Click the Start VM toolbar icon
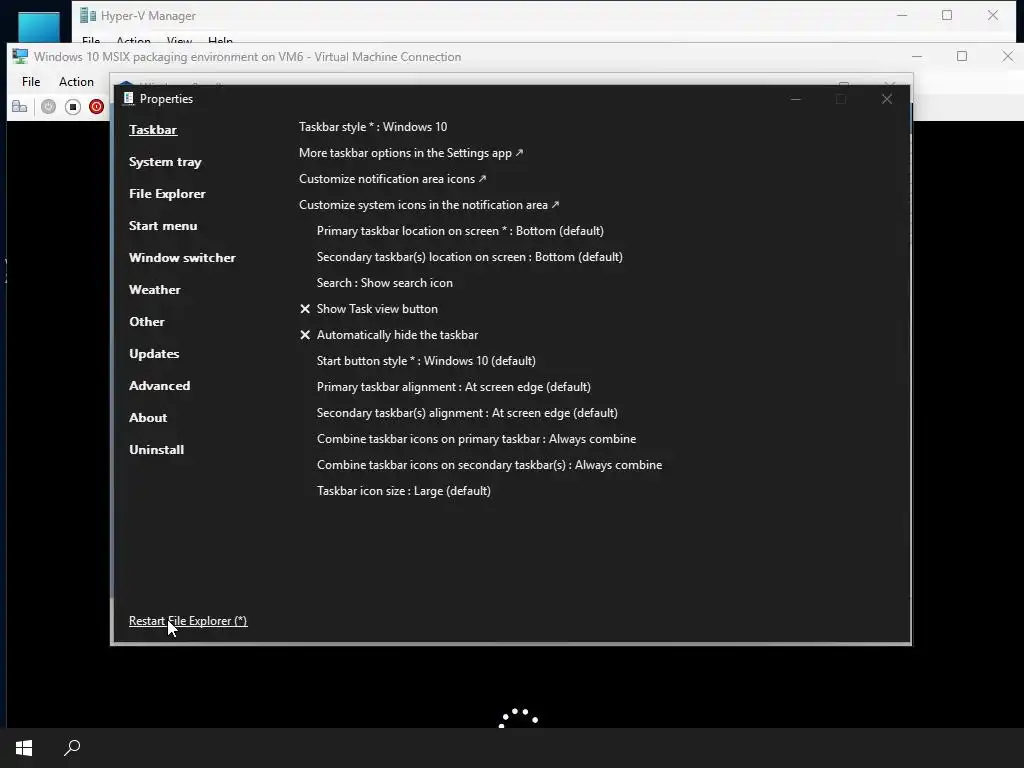 [x=48, y=106]
